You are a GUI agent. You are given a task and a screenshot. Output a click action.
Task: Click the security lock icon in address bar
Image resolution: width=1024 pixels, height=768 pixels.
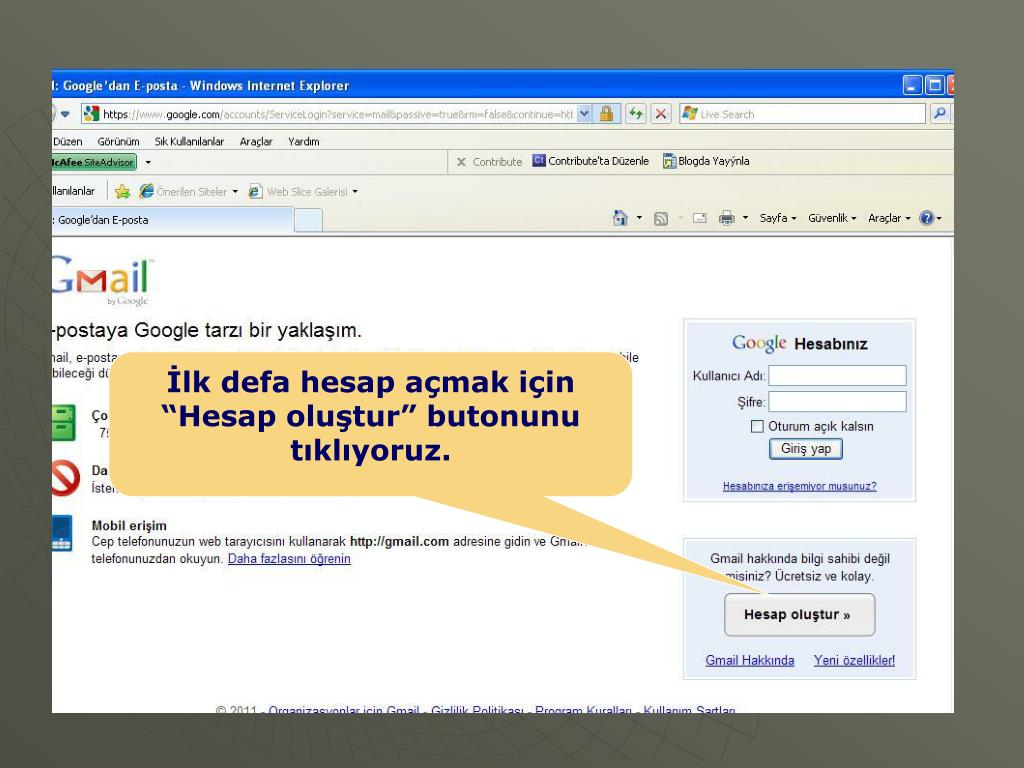coord(607,114)
